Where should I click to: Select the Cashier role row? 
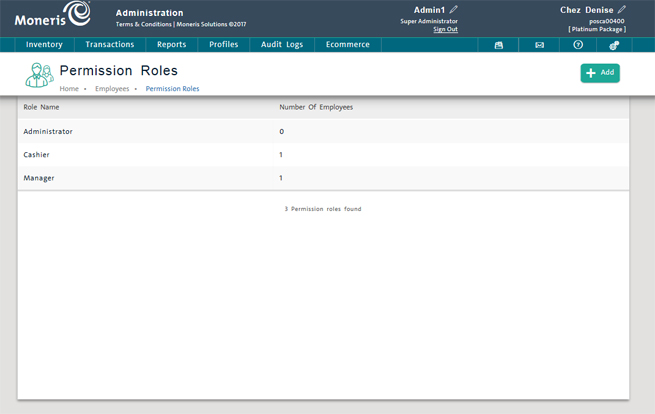click(x=323, y=155)
